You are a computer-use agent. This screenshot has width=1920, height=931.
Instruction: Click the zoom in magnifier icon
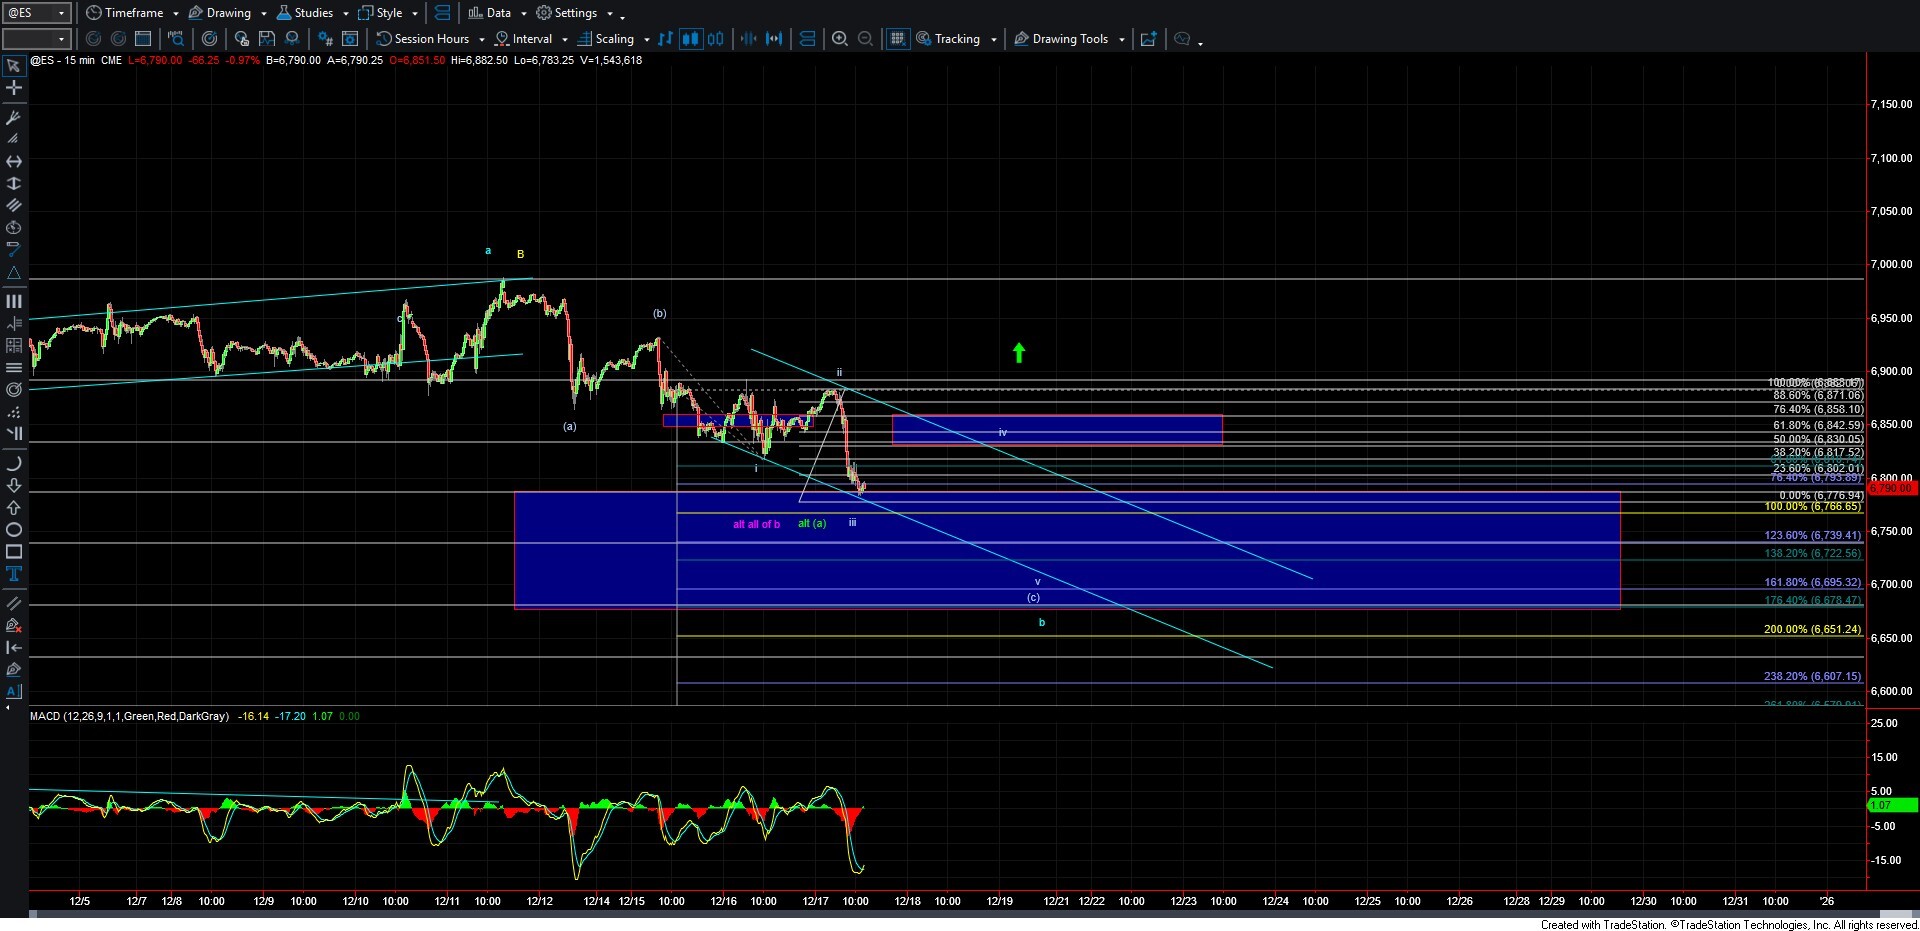tap(840, 39)
